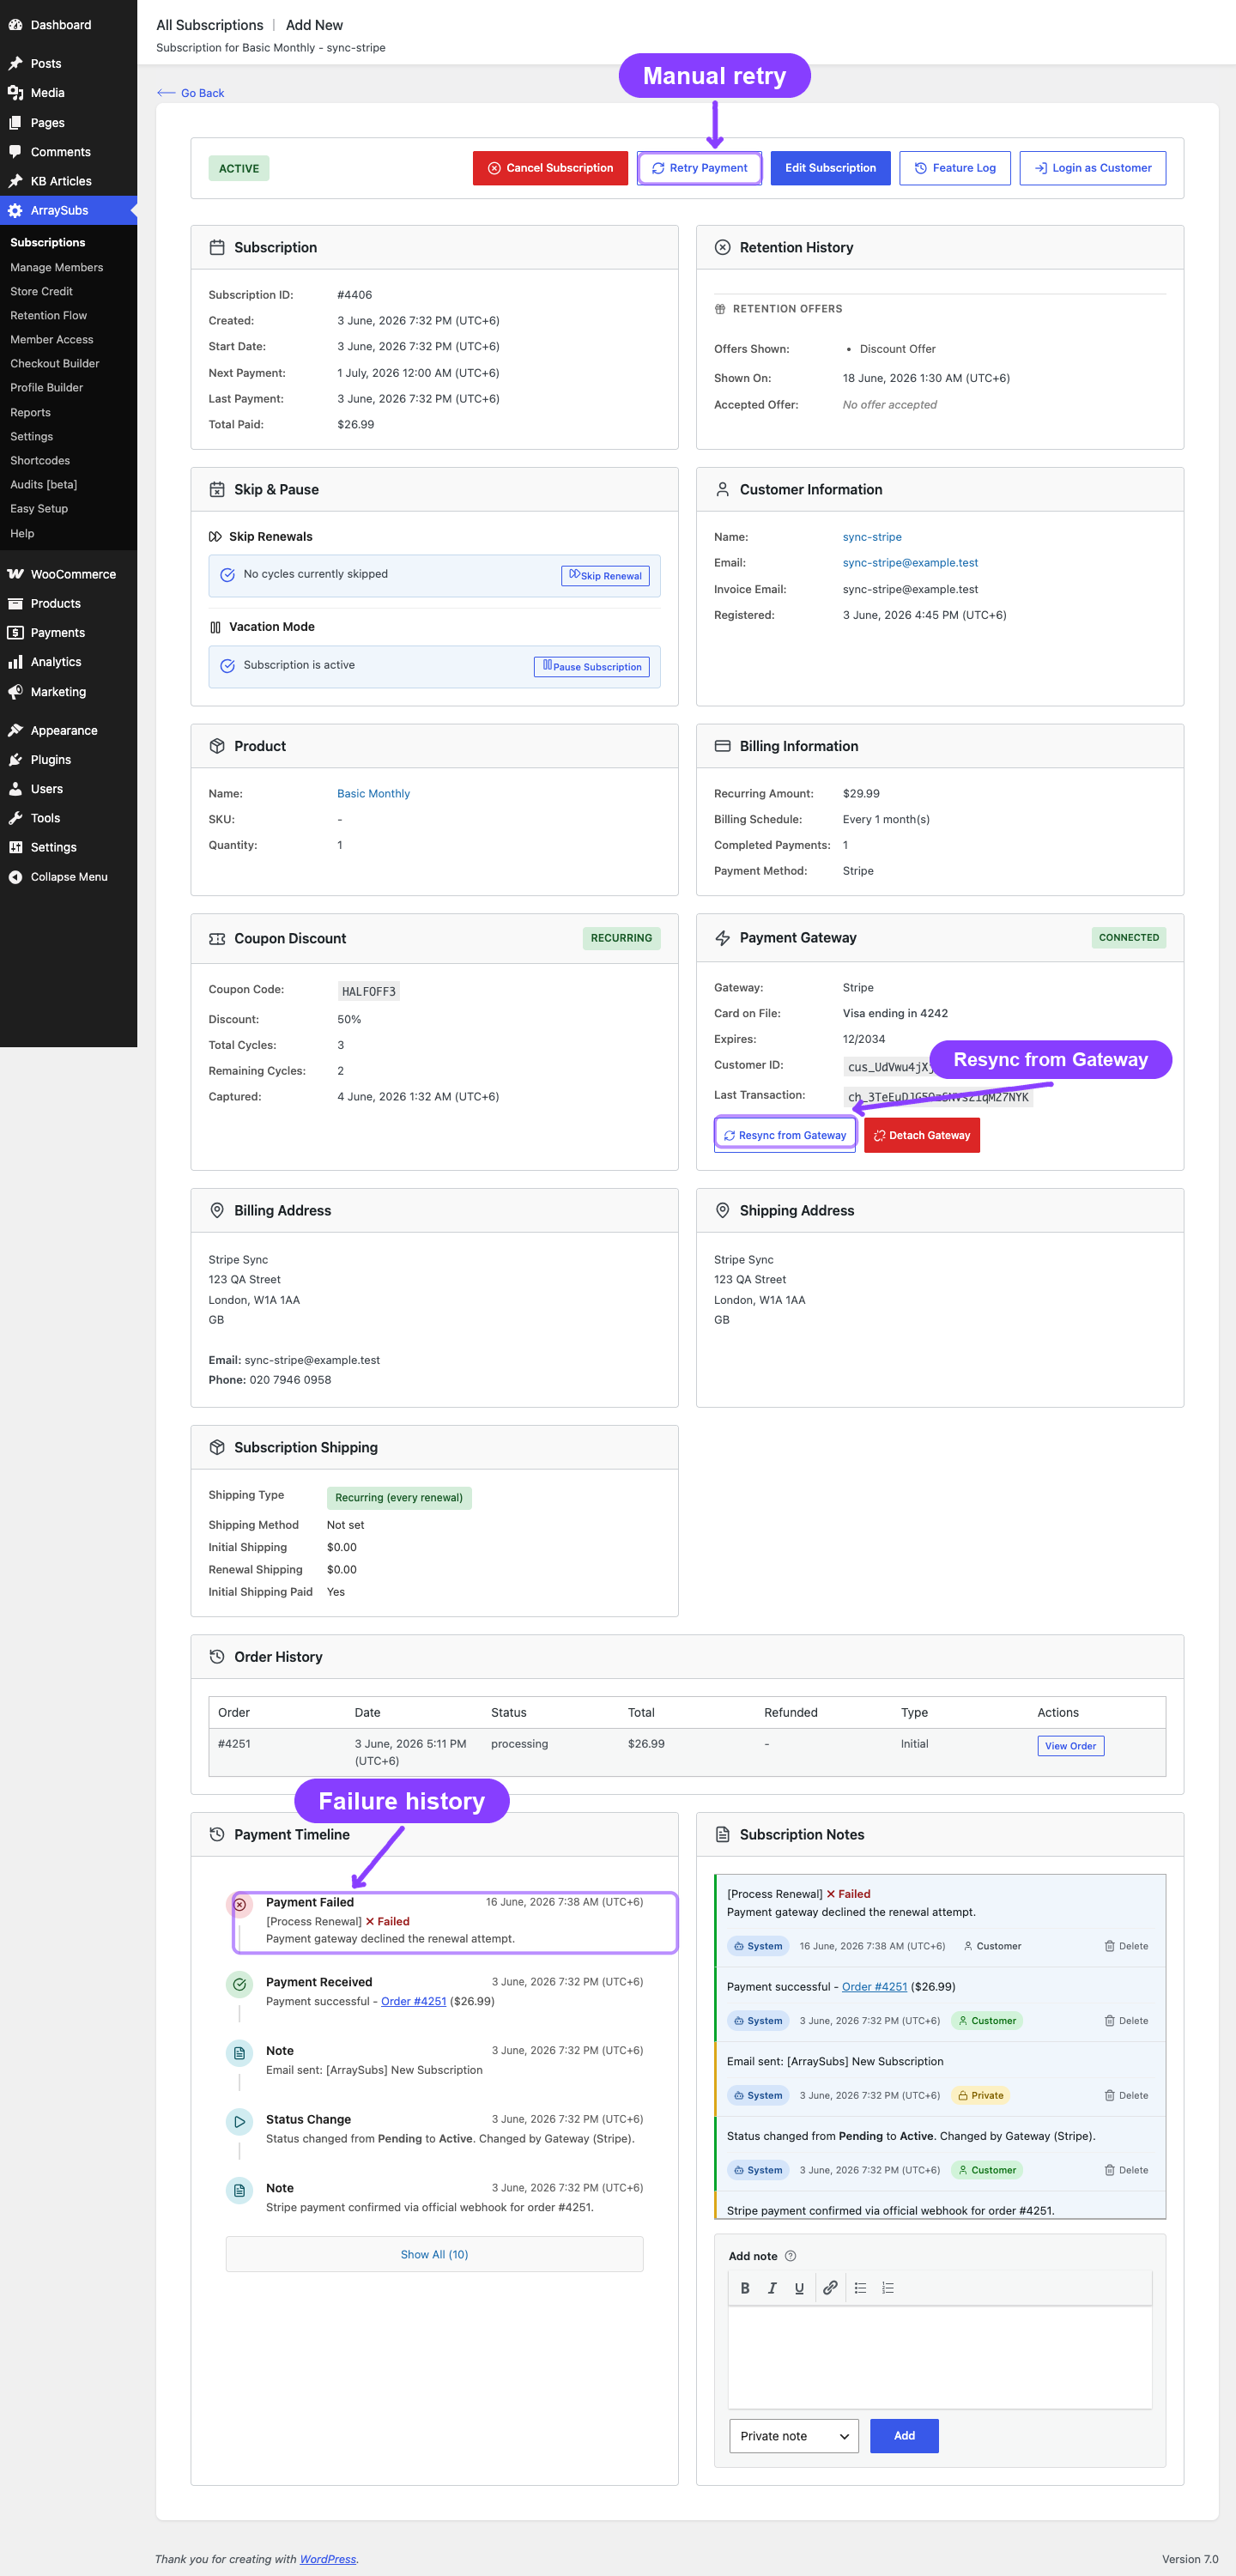Click Resync from Gateway button
The image size is (1236, 2576).
point(785,1135)
